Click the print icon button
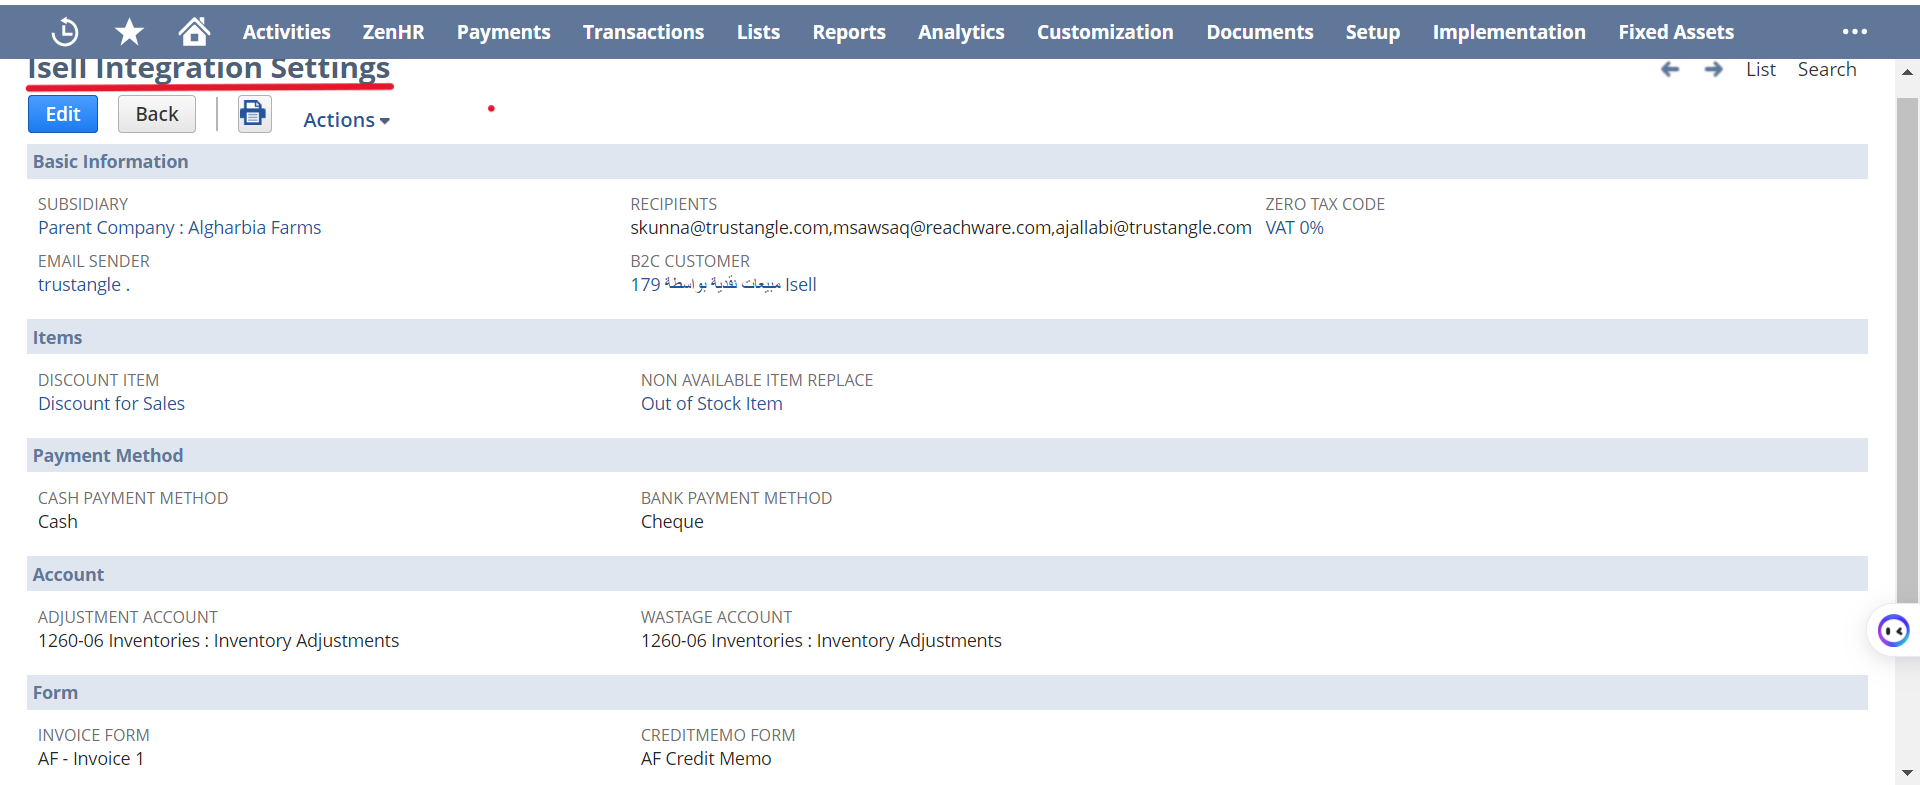Viewport: 1920px width, 785px height. click(x=254, y=114)
